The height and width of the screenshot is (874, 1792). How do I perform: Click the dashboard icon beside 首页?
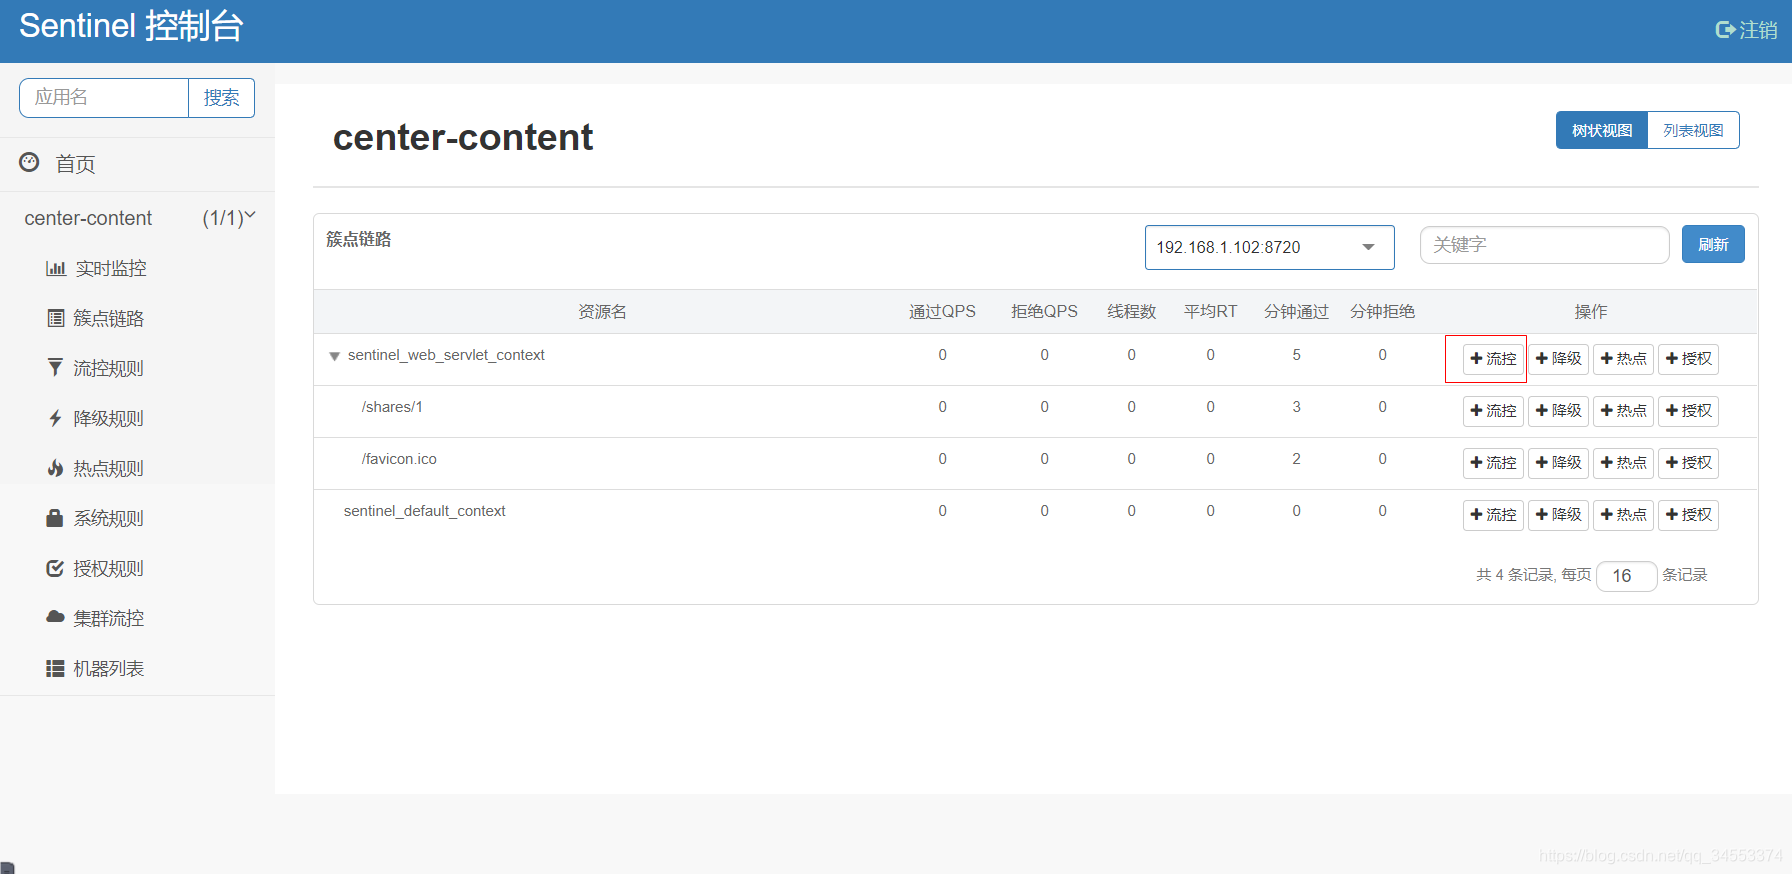pyautogui.click(x=30, y=162)
